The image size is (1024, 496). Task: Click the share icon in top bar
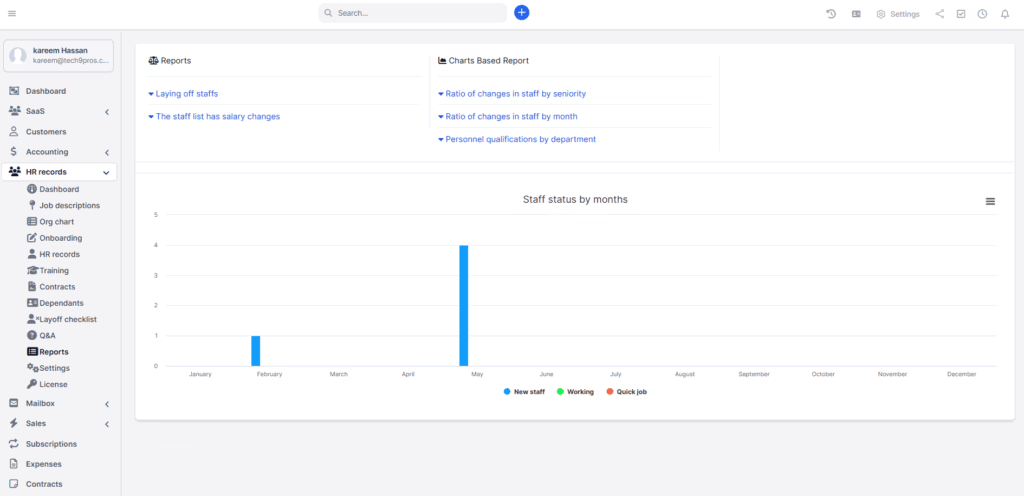click(939, 14)
